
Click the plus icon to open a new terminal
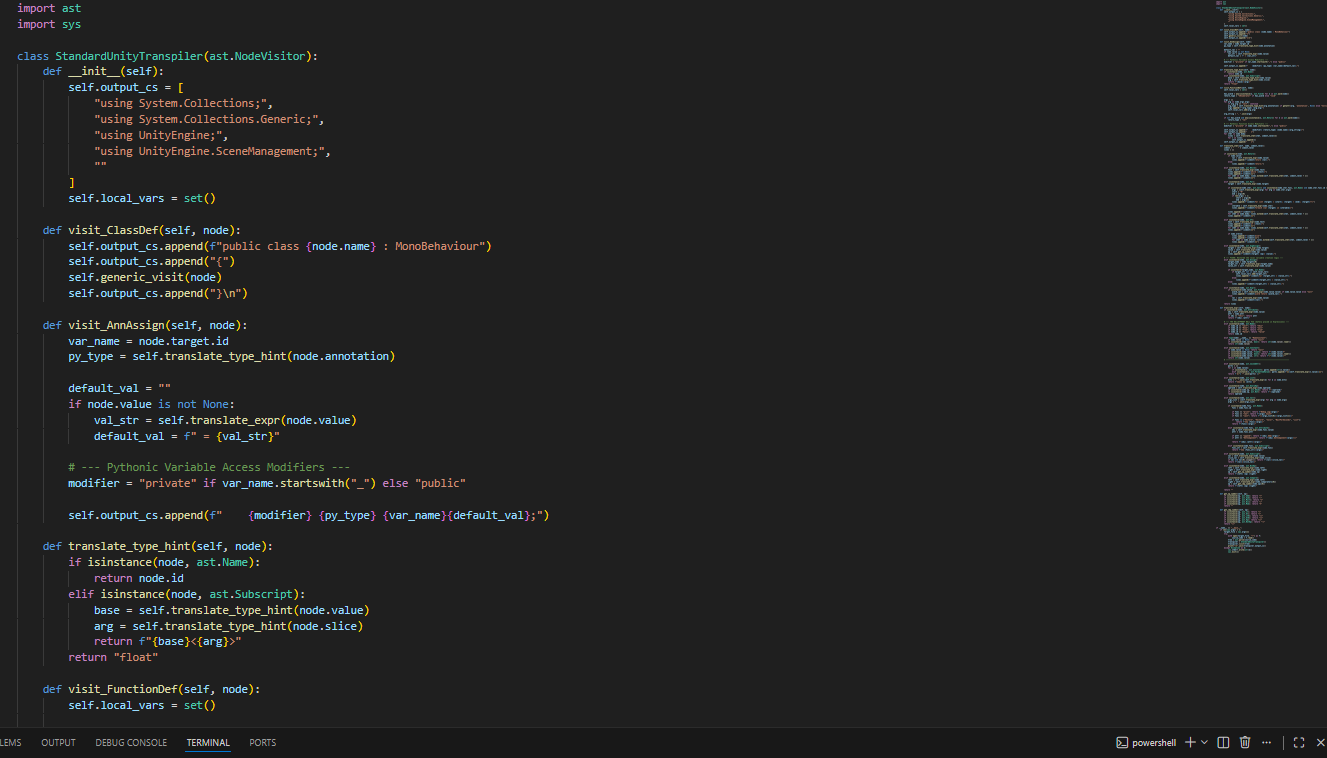(x=1190, y=743)
